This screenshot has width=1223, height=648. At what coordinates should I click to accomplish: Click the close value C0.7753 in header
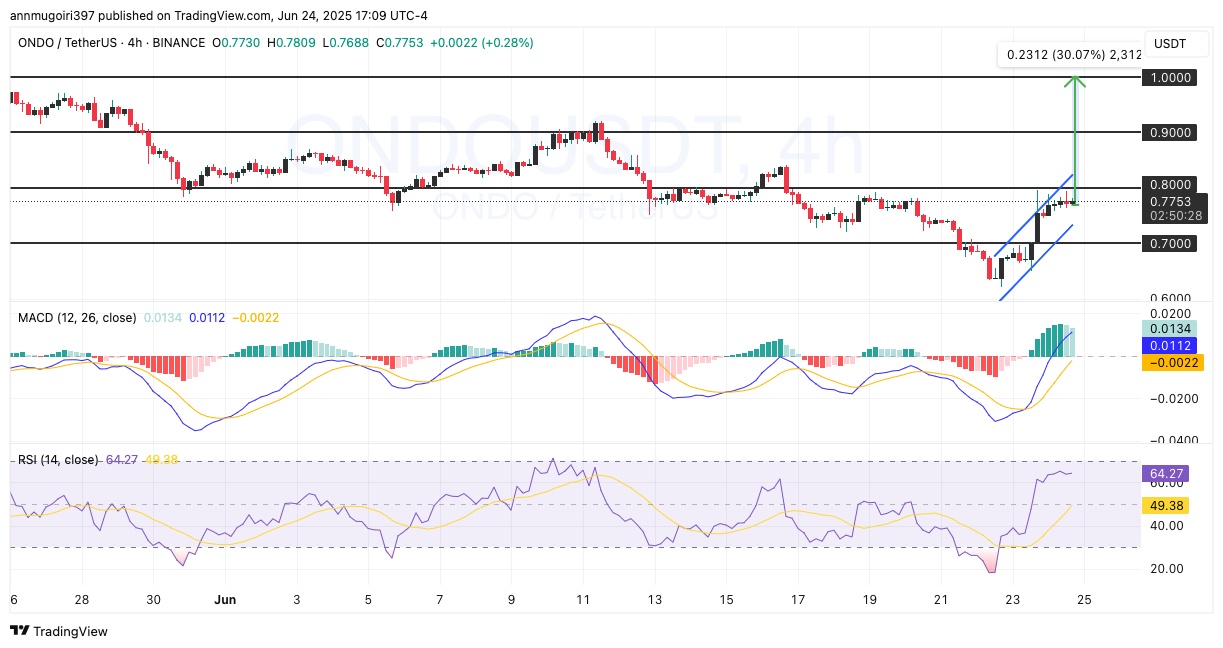pos(402,43)
